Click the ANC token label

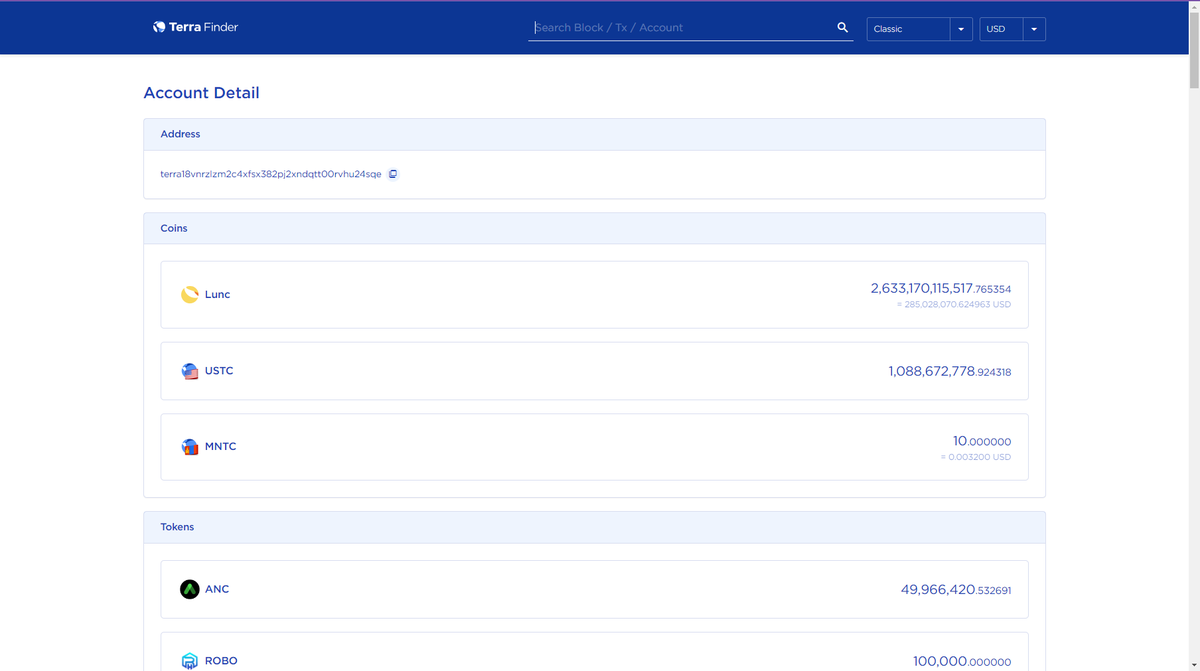click(x=217, y=590)
